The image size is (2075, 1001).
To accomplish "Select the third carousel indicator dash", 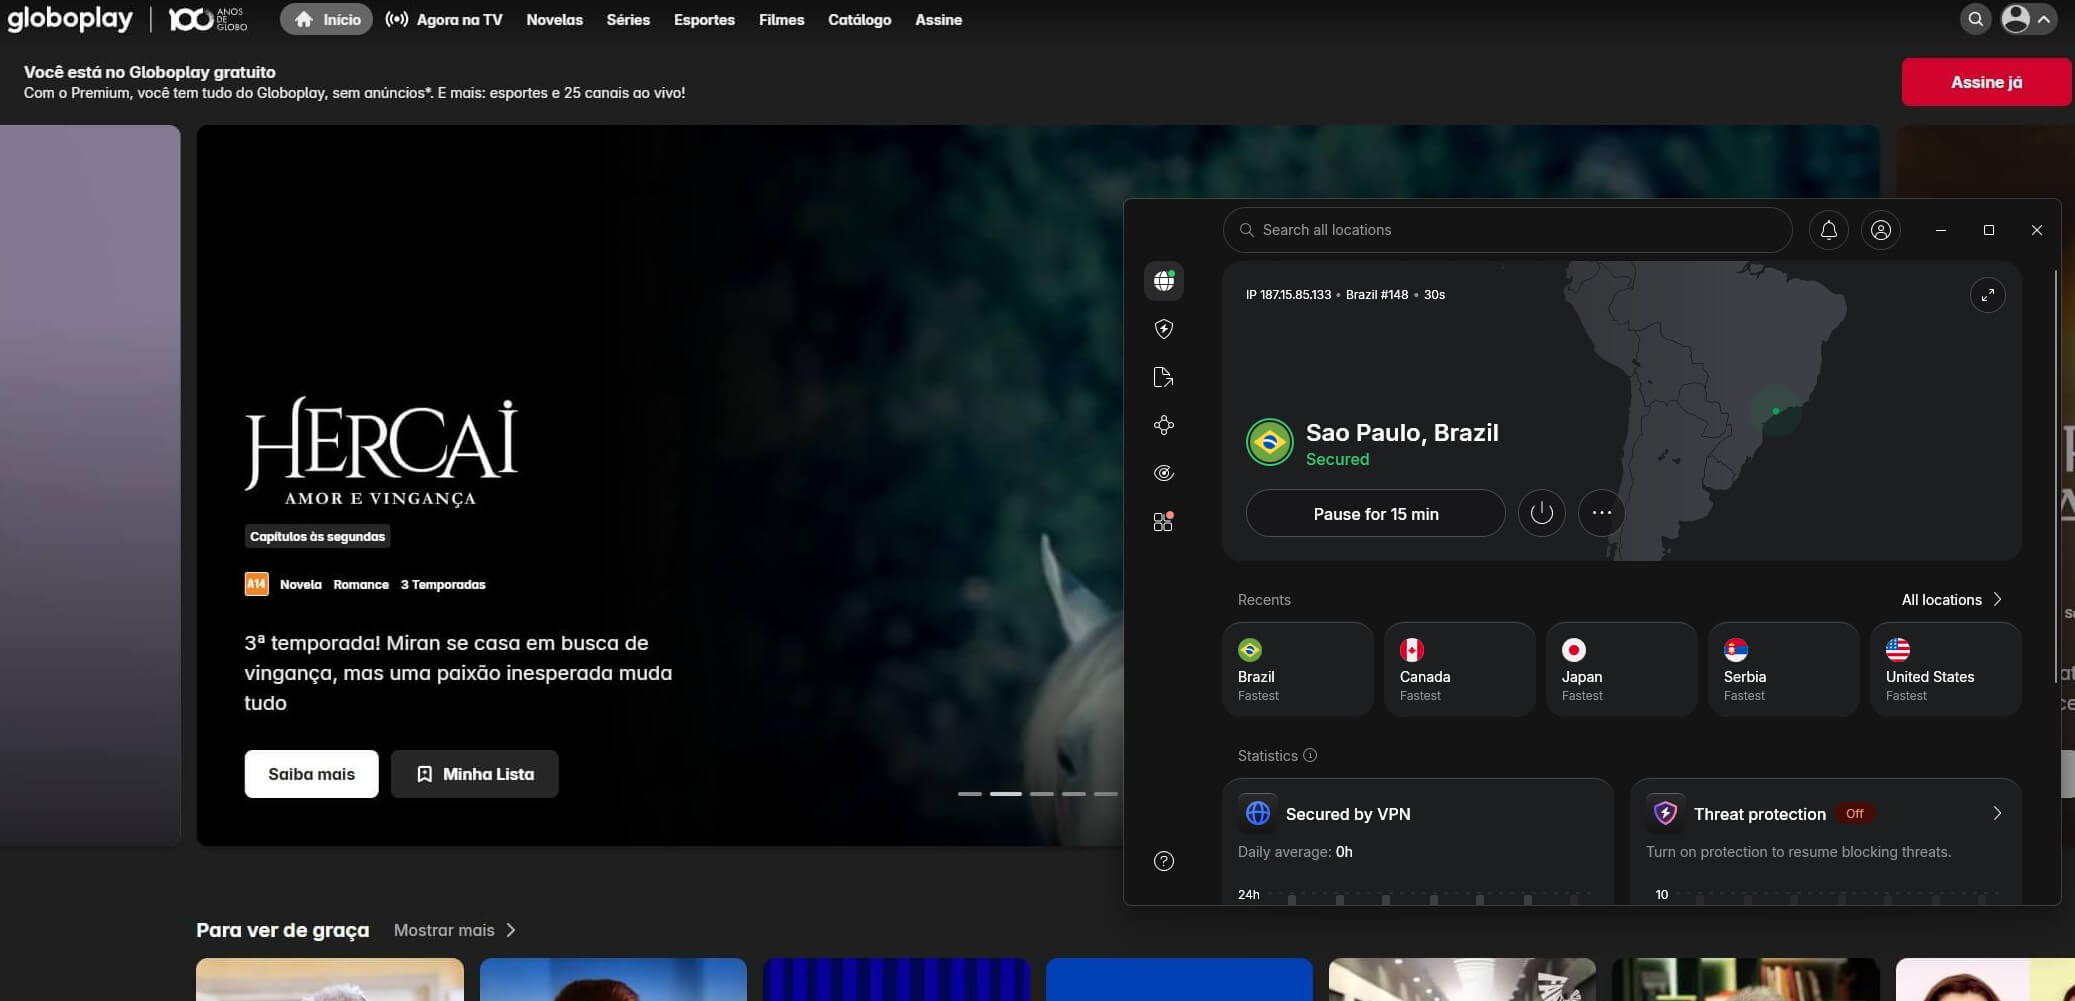I will click(1041, 794).
